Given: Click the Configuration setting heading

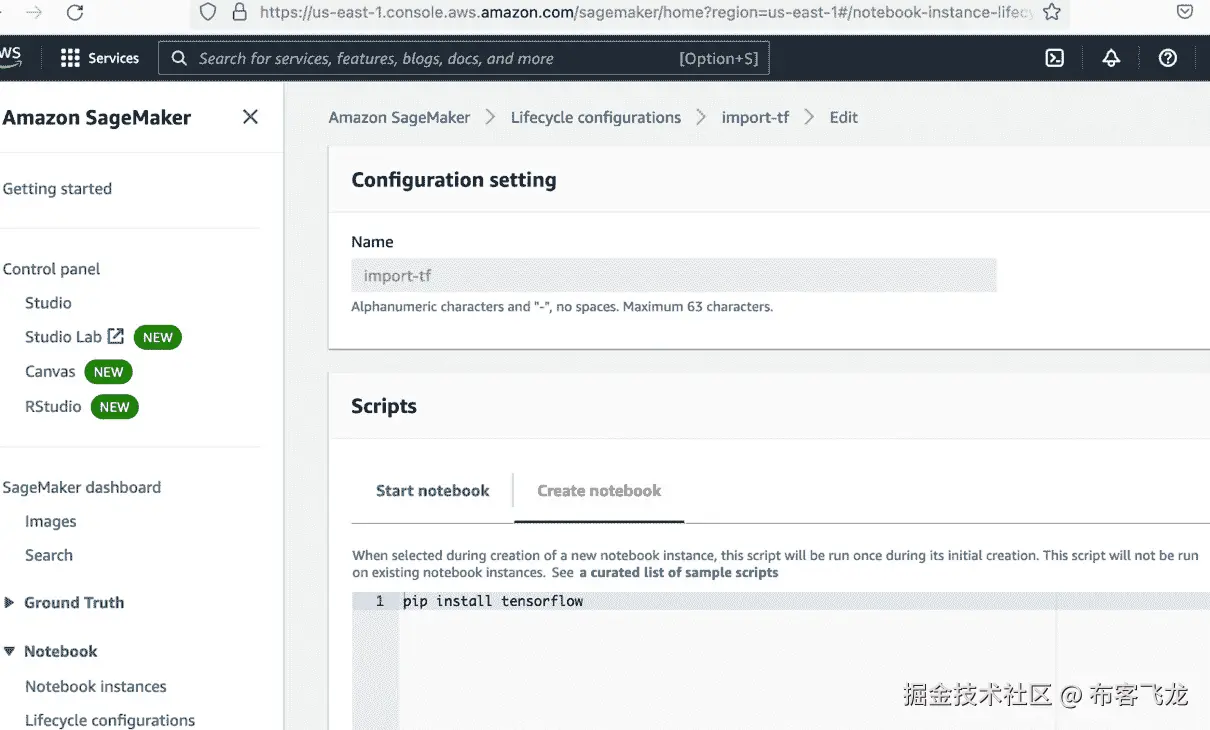Looking at the screenshot, I should (x=454, y=180).
